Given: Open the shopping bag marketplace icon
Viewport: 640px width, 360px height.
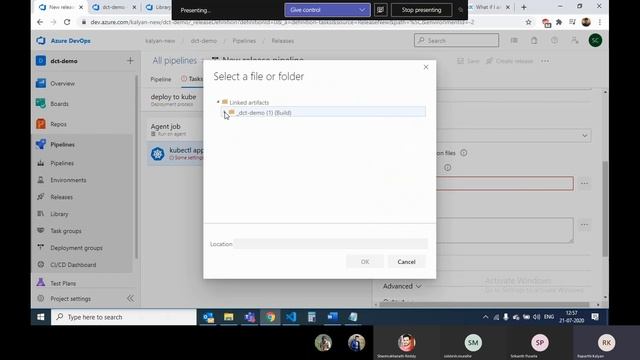Looking at the screenshot, I should point(534,40).
